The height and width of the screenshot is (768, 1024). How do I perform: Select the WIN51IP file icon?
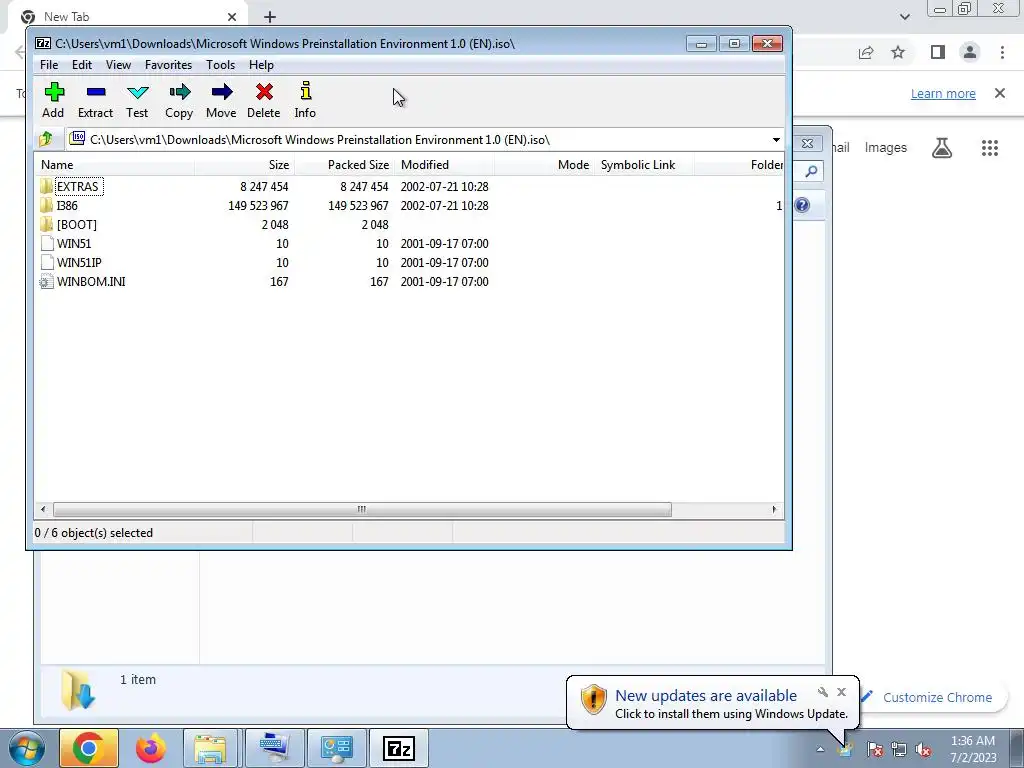pyautogui.click(x=46, y=263)
